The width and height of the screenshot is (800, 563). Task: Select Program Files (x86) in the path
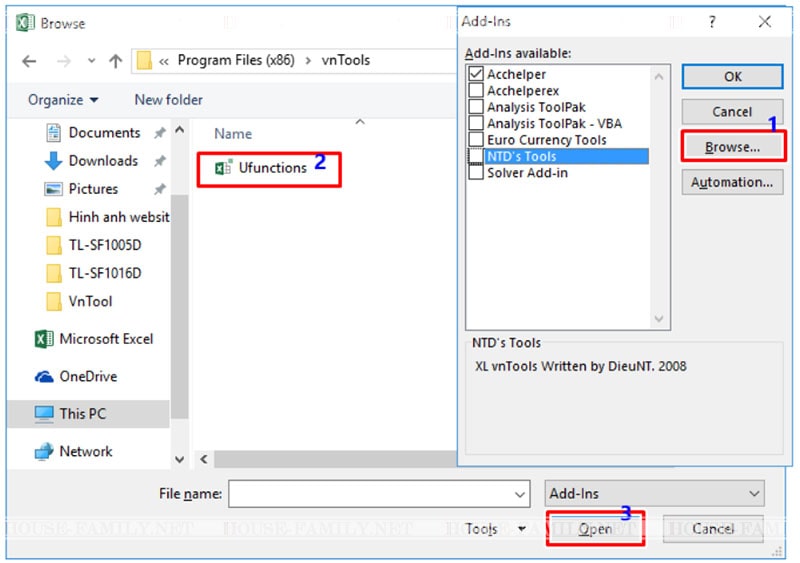point(236,60)
